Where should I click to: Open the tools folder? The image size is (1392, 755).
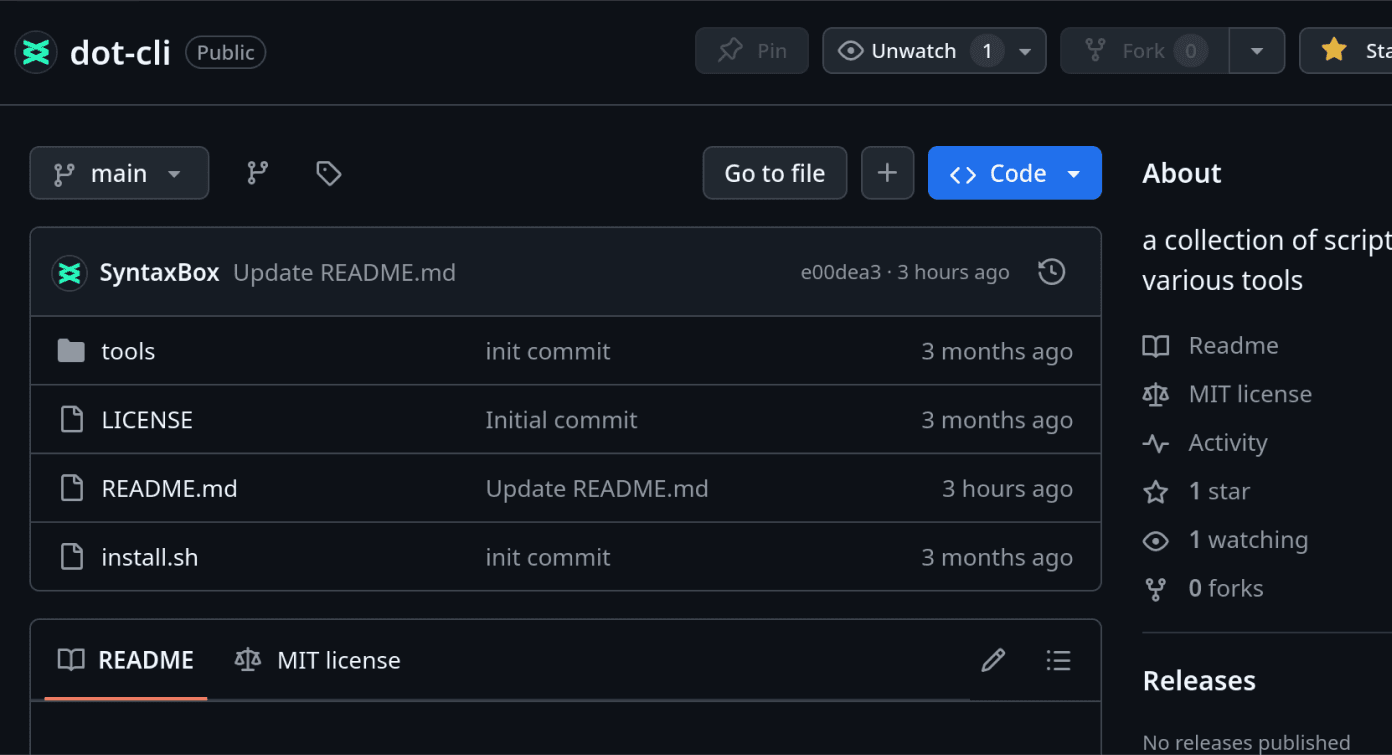click(128, 351)
